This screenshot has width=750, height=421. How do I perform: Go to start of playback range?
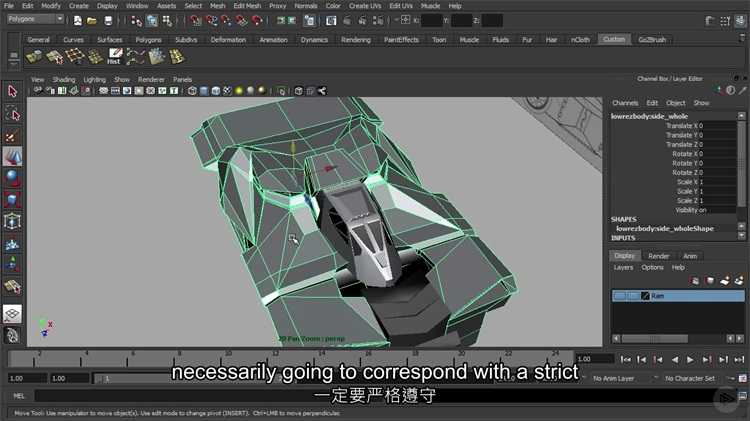[625, 359]
